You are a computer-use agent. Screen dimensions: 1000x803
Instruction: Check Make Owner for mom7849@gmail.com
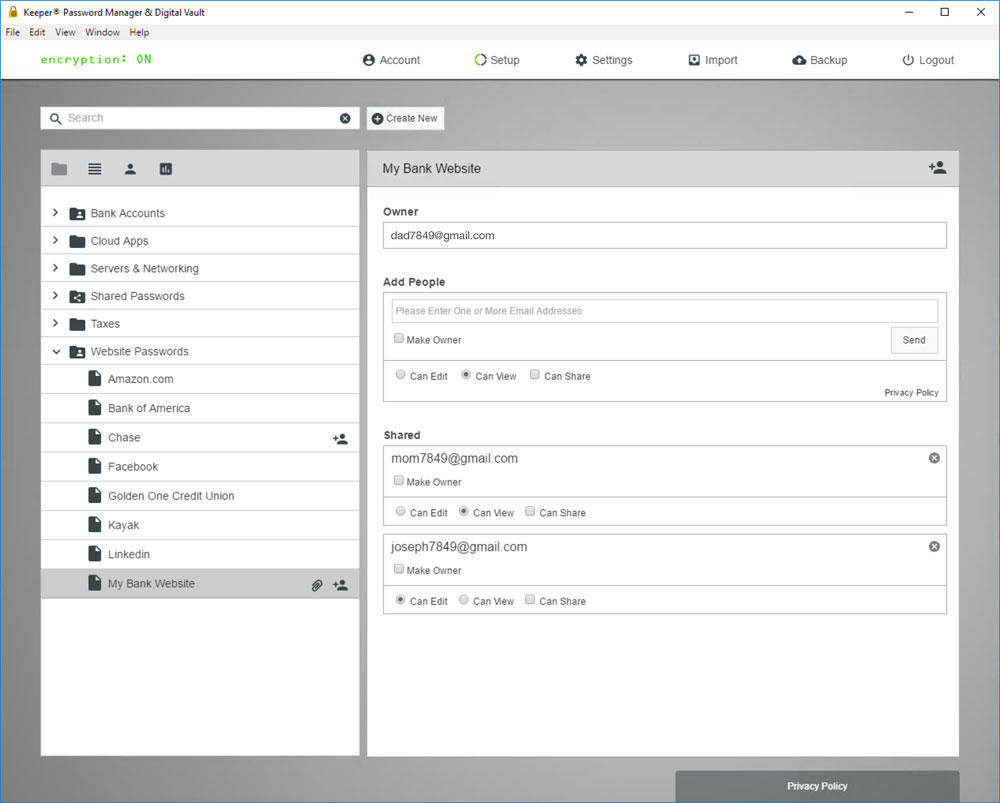399,480
